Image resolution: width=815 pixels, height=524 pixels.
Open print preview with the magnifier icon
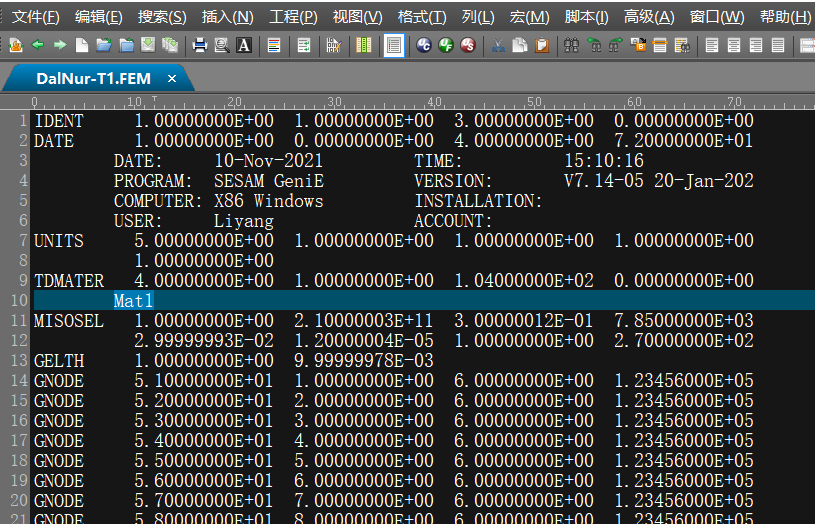(x=222, y=46)
